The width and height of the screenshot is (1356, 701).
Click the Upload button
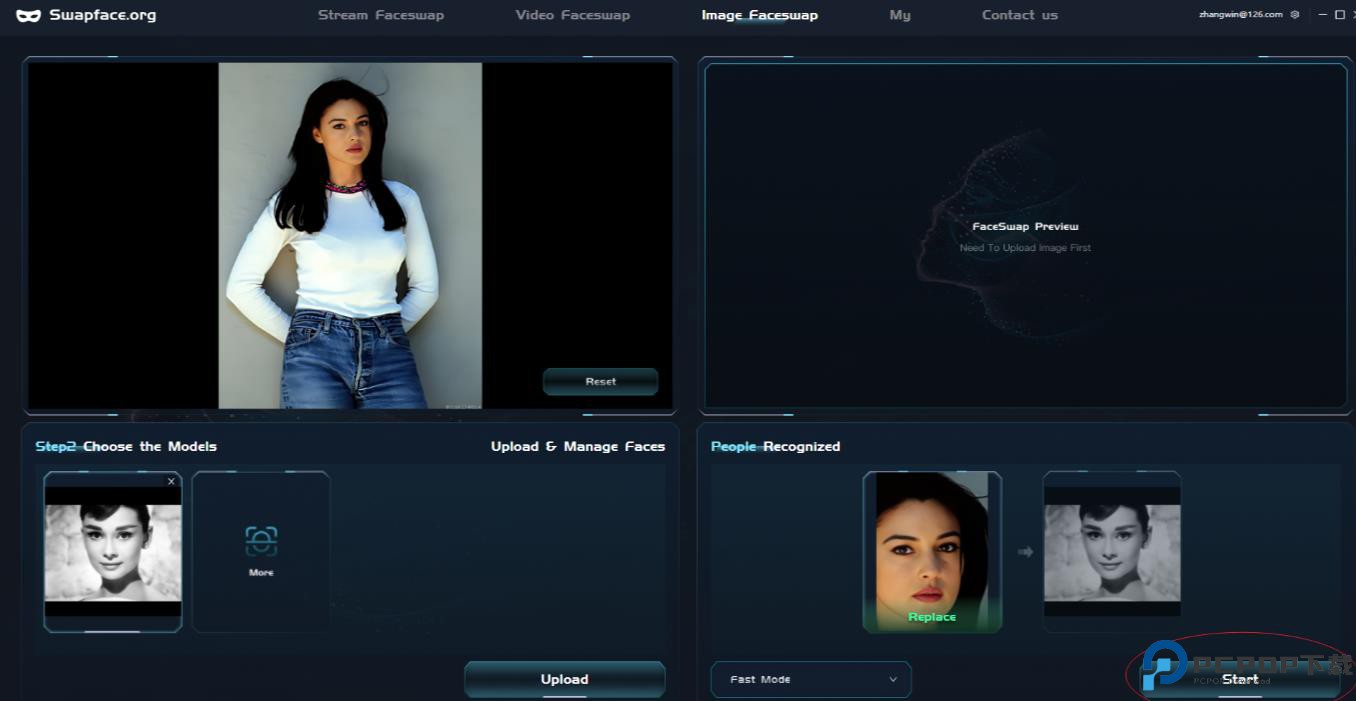(564, 679)
